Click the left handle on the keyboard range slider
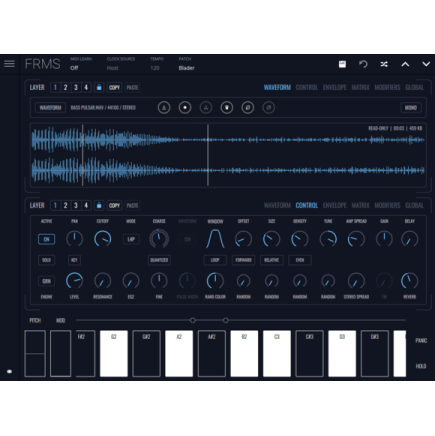This screenshot has width=435, height=436. click(x=193, y=320)
